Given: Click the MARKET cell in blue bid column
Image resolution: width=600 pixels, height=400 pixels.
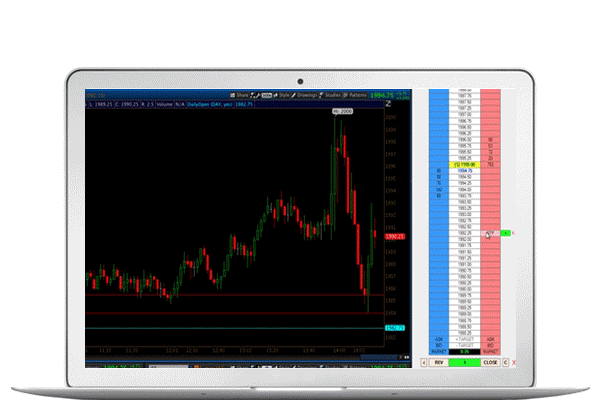Looking at the screenshot, I should [439, 350].
